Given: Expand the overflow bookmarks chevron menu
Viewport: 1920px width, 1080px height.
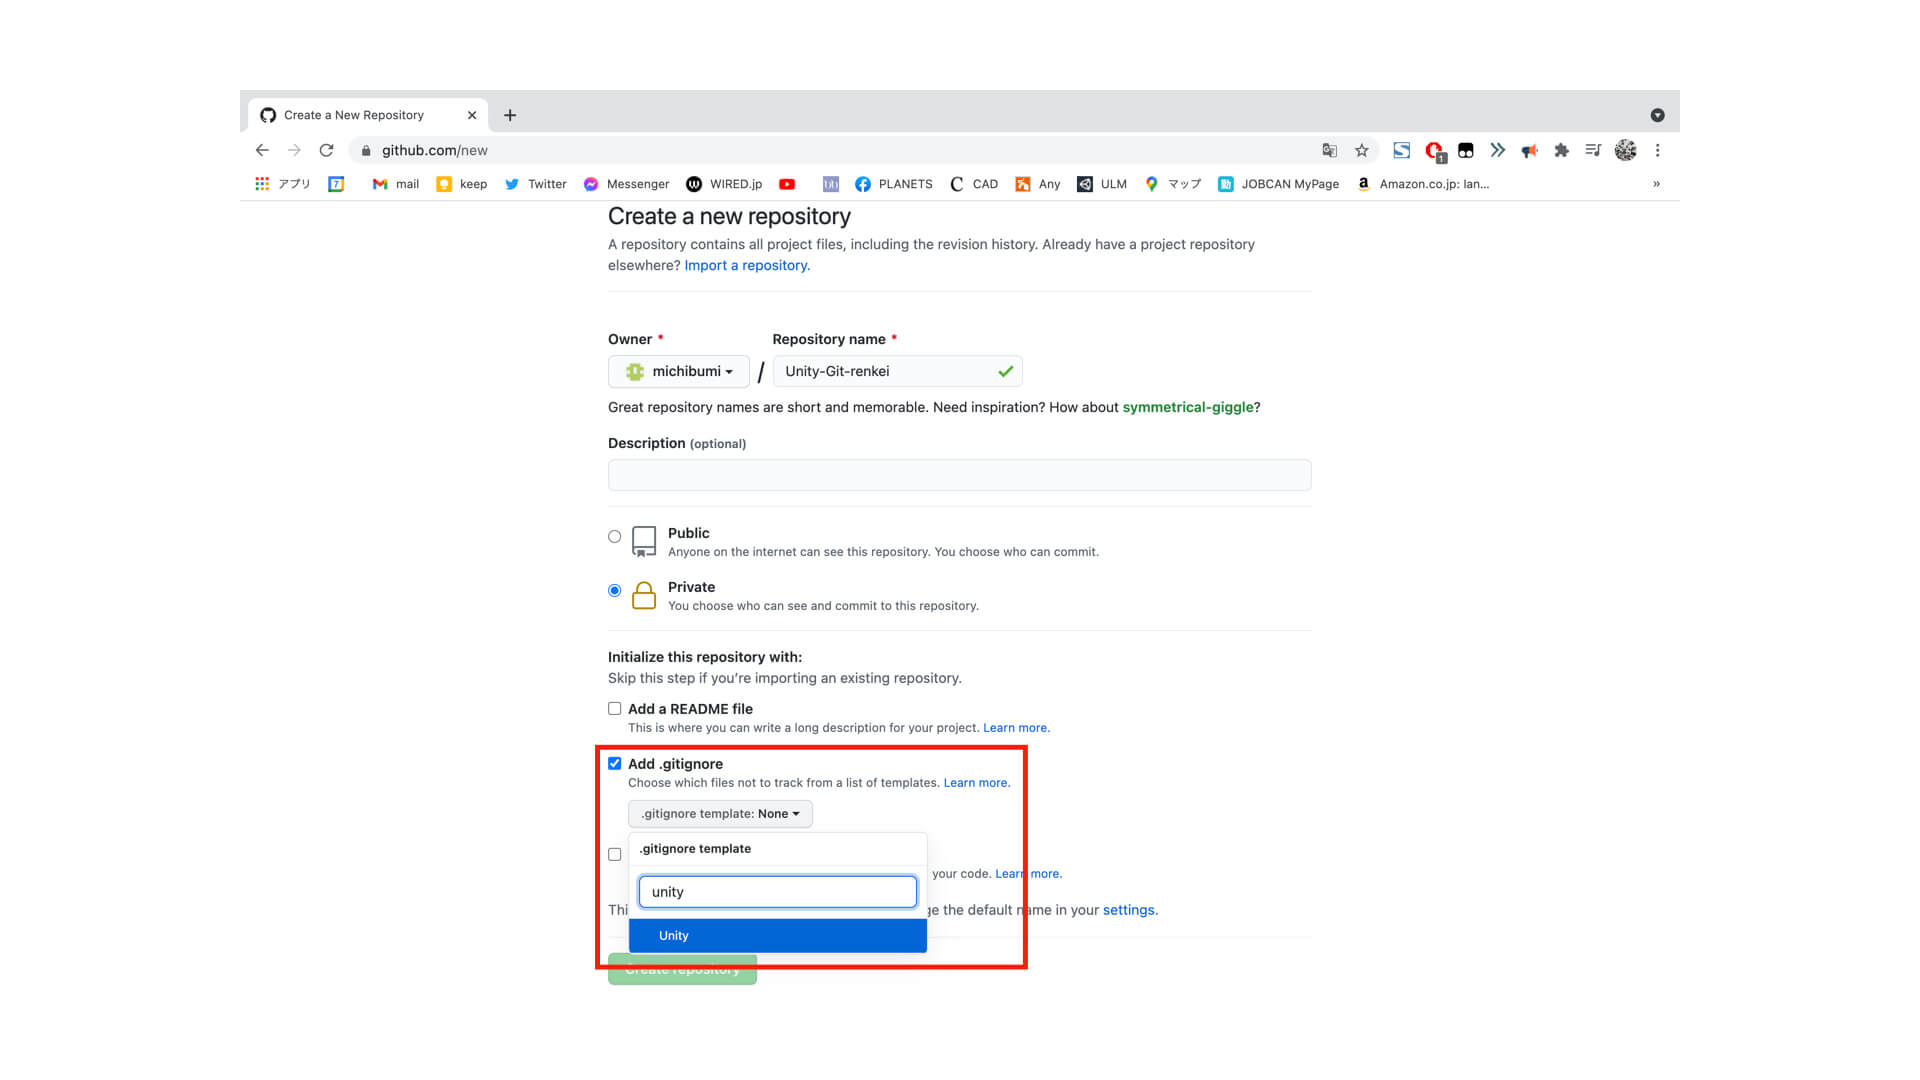Looking at the screenshot, I should click(x=1657, y=184).
